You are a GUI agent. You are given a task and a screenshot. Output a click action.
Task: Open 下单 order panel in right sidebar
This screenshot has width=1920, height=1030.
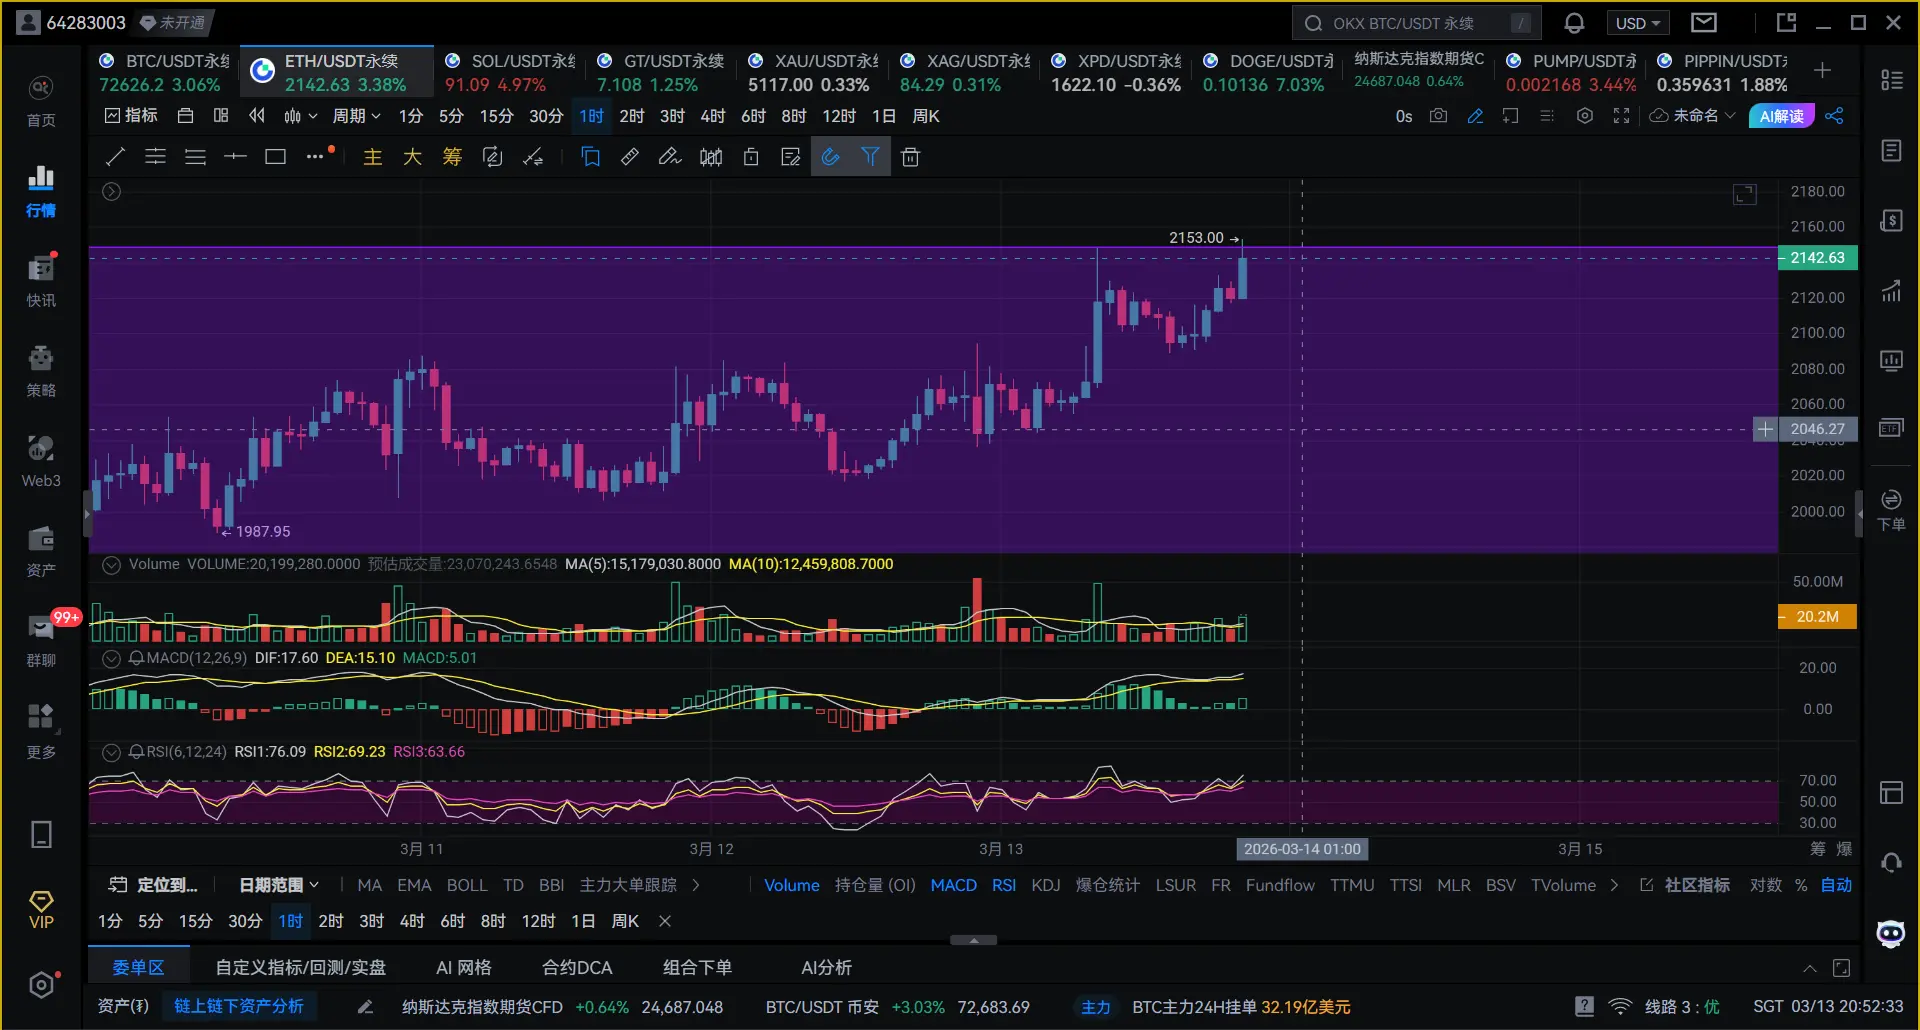tap(1891, 510)
